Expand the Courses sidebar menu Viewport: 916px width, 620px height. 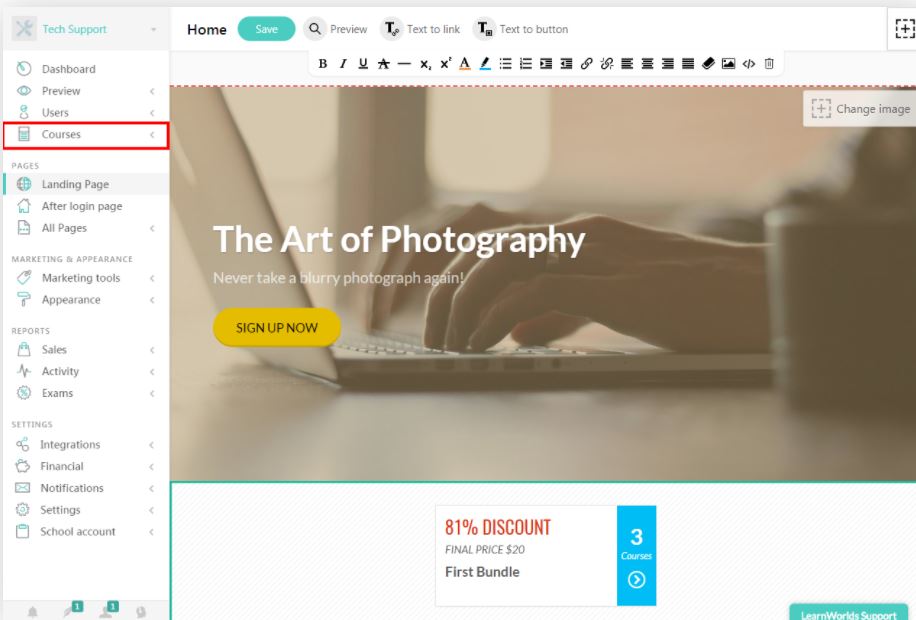coord(86,135)
